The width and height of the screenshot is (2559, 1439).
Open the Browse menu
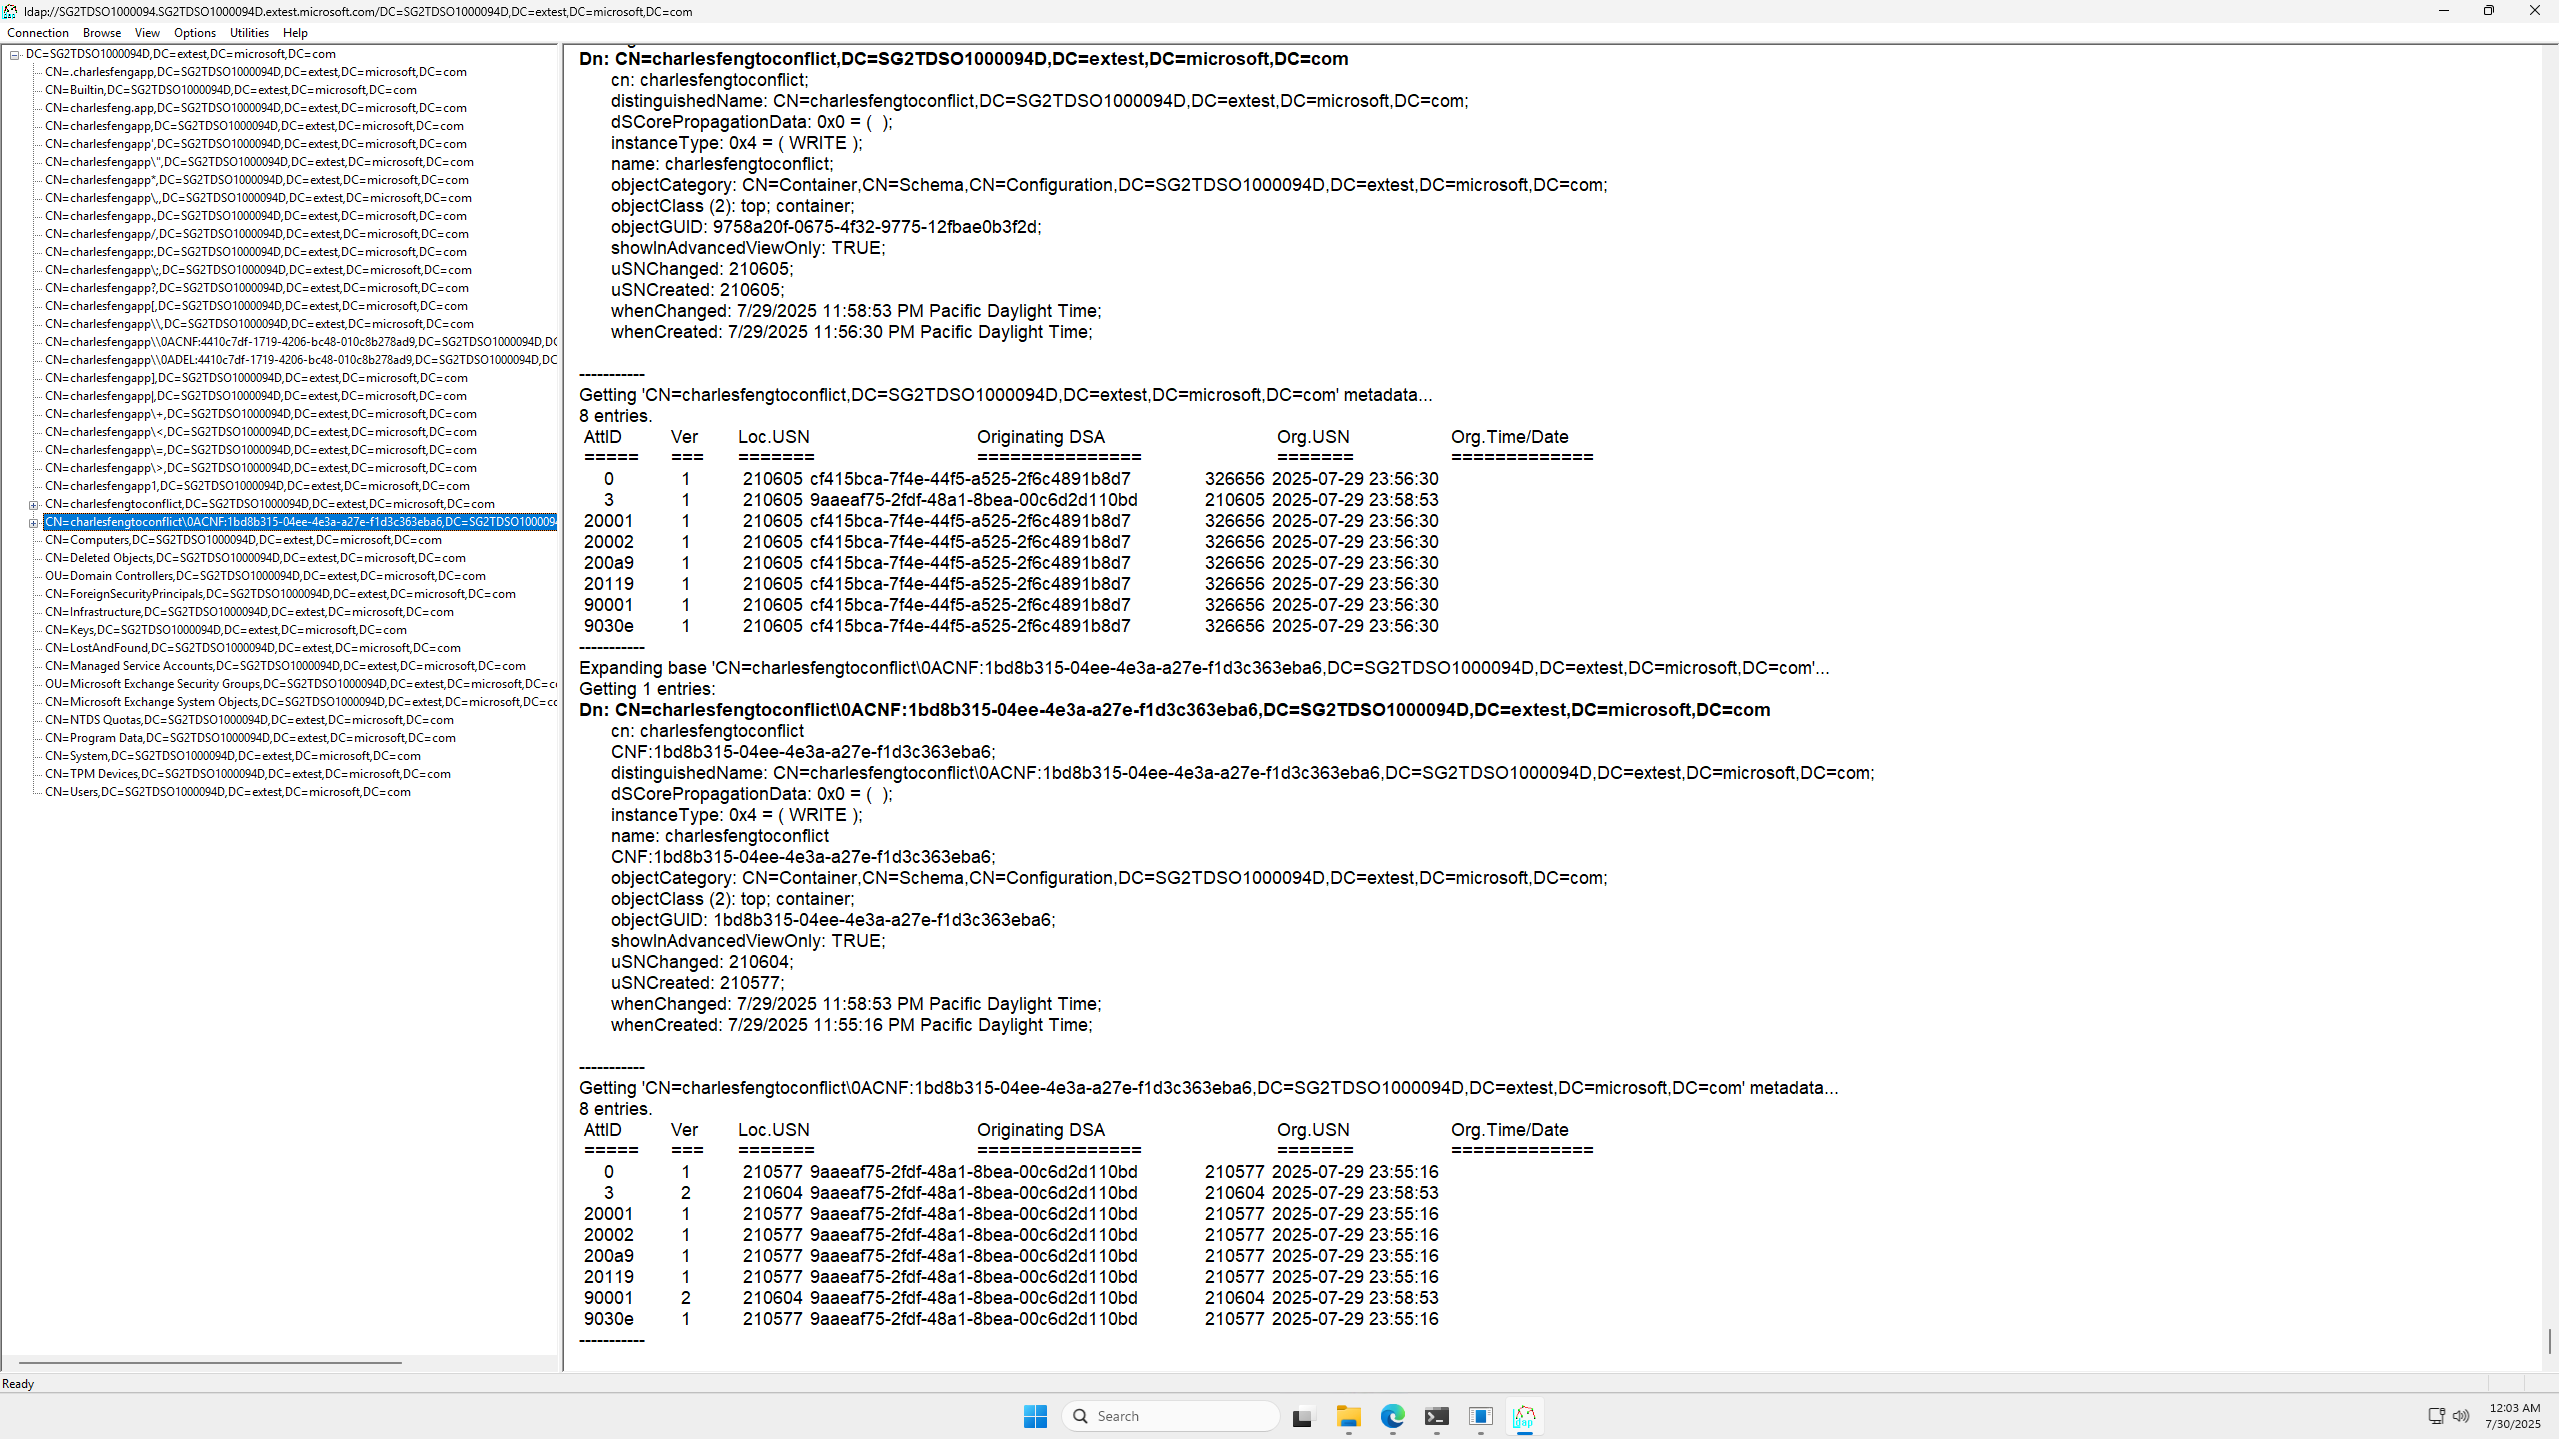pos(102,33)
